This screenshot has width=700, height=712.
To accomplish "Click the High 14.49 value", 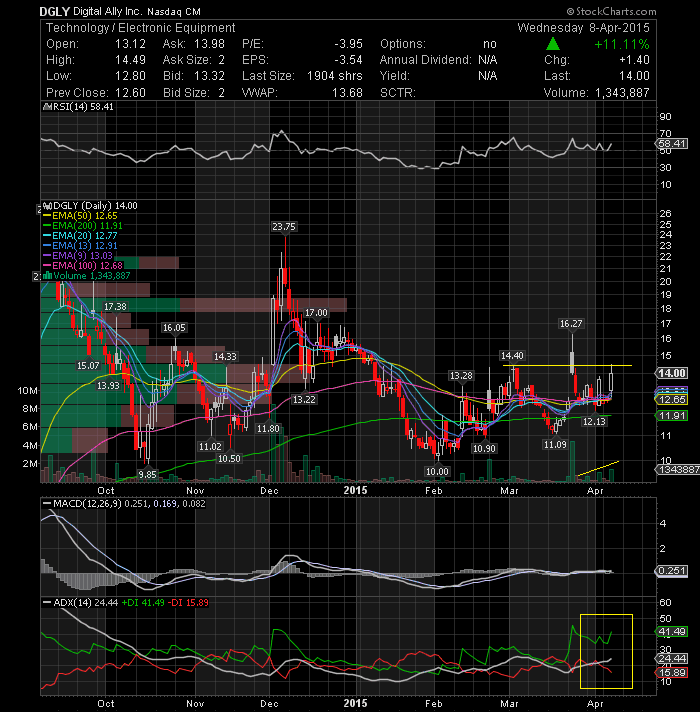I will (130, 60).
